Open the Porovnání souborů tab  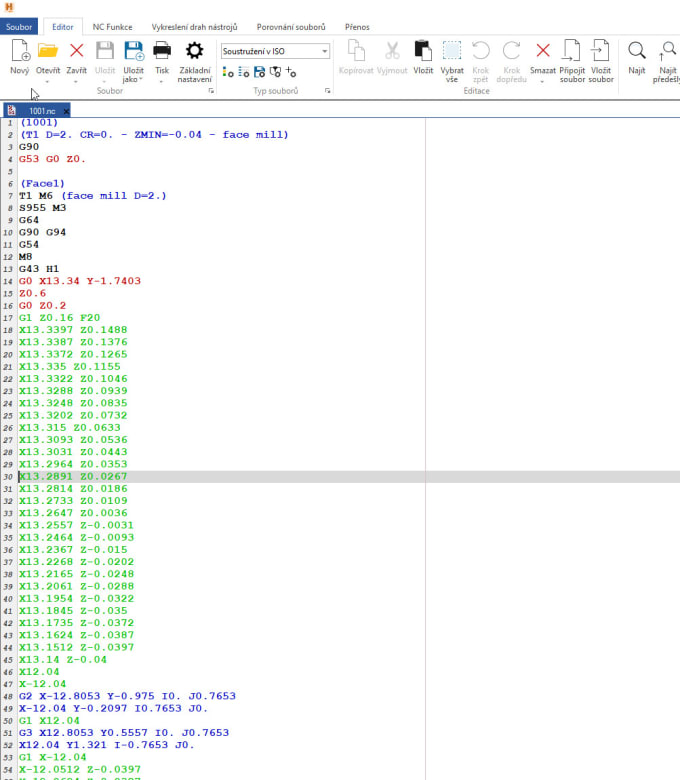[291, 27]
